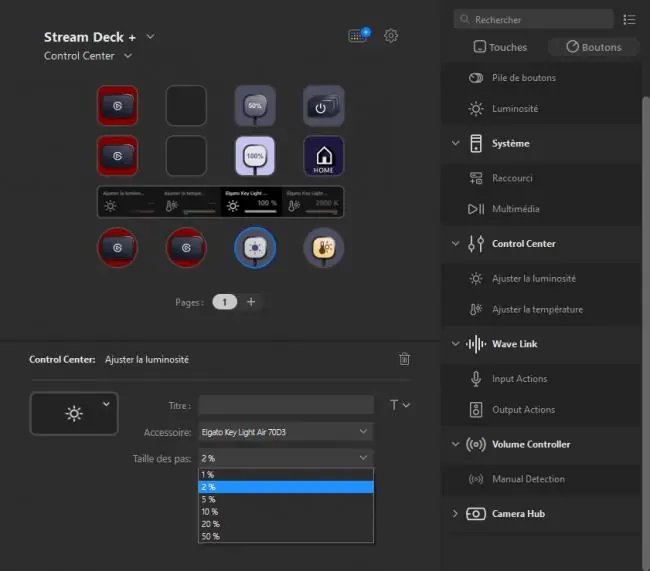Select the Ajuster la luminosité action
The image size is (650, 571).
pyautogui.click(x=541, y=279)
